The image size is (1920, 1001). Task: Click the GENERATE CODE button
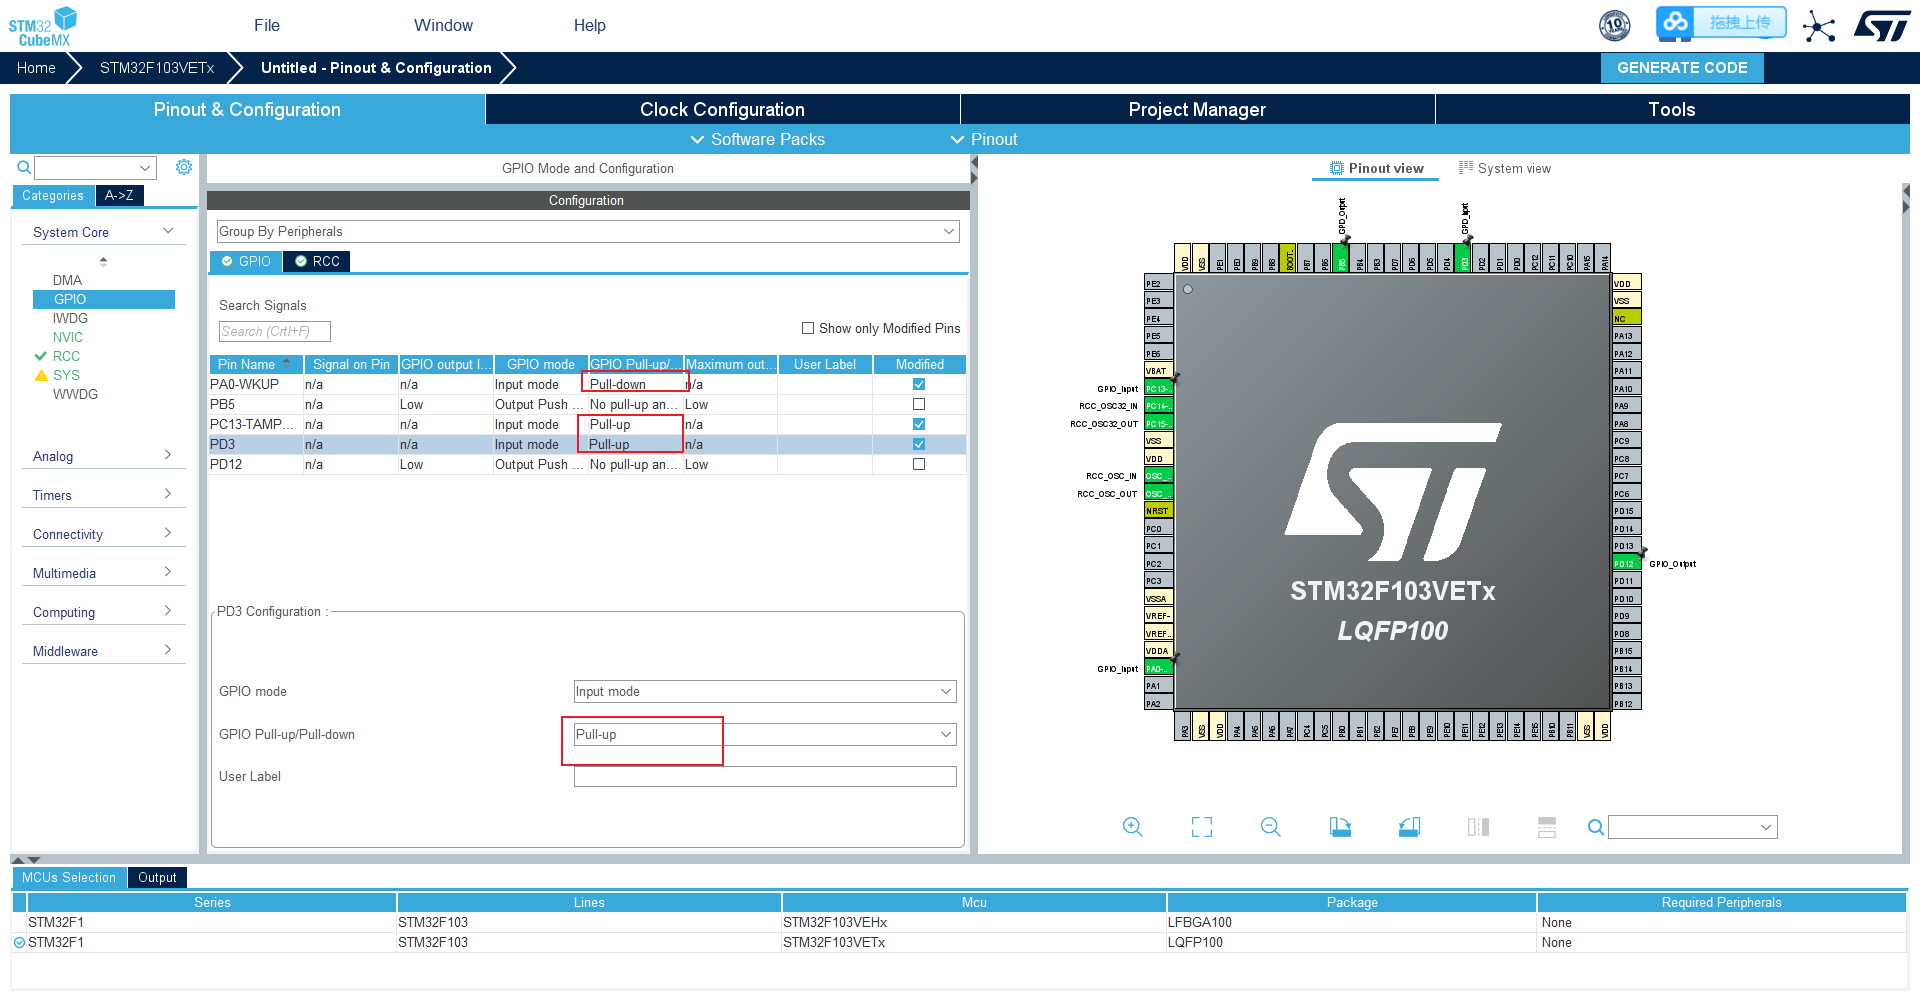(1681, 67)
